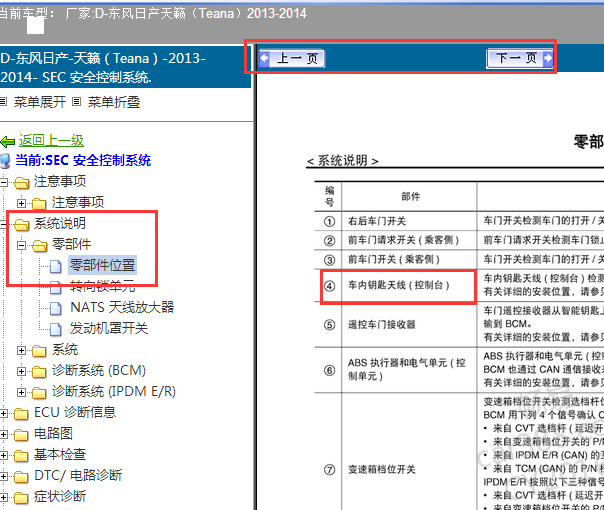
Task: Go to the previous page with 上一页
Action: pyautogui.click(x=292, y=59)
